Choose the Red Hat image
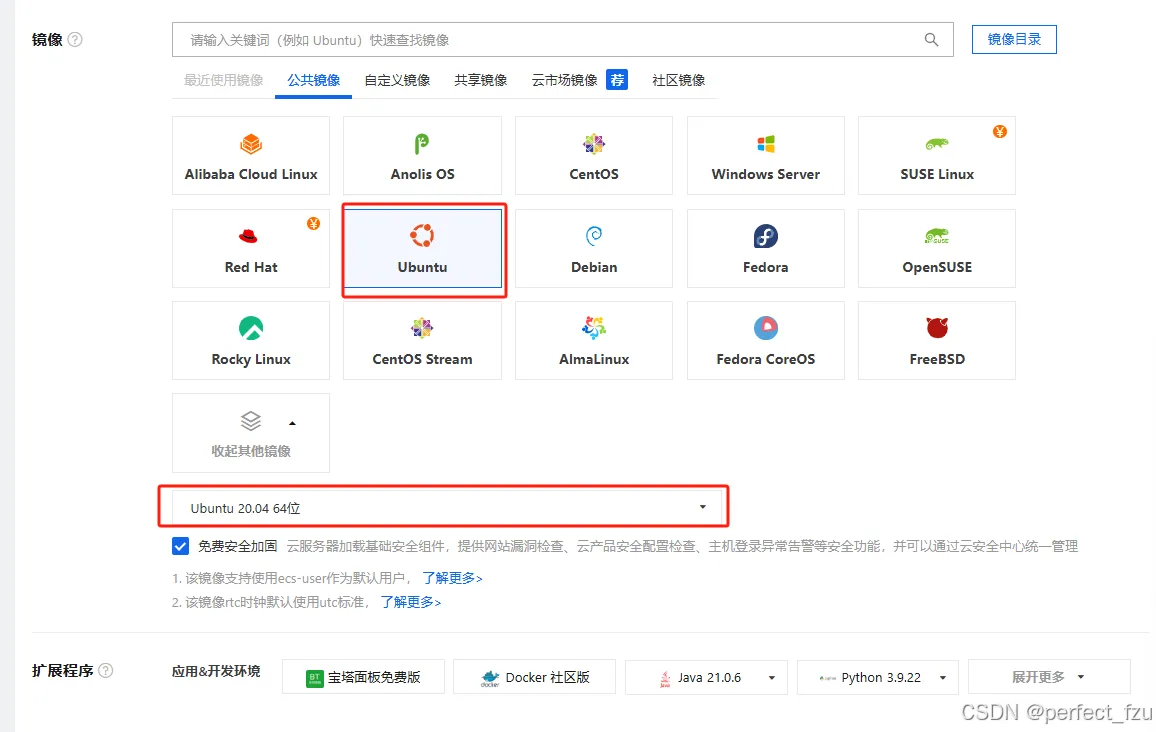This screenshot has height=732, width=1156. [x=250, y=248]
